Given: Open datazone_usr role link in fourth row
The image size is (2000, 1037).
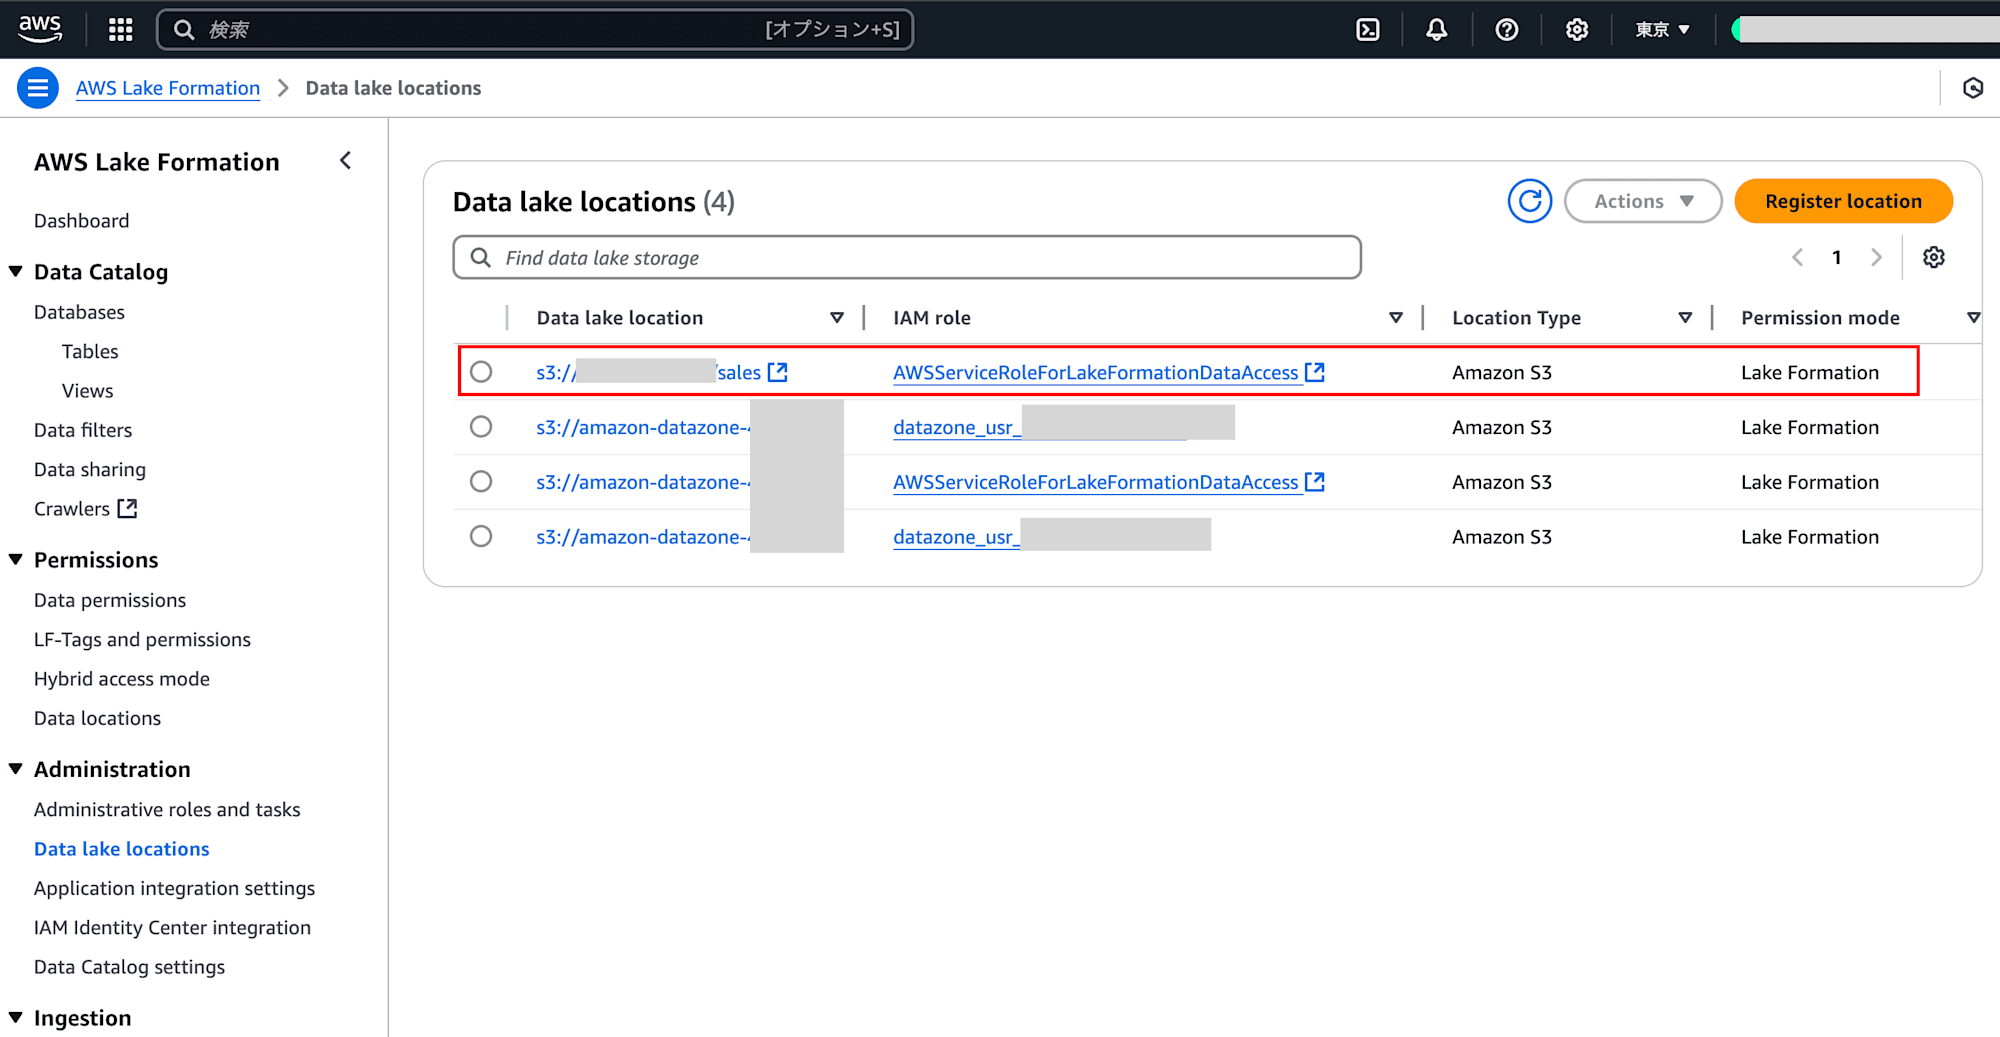Looking at the screenshot, I should (x=957, y=537).
